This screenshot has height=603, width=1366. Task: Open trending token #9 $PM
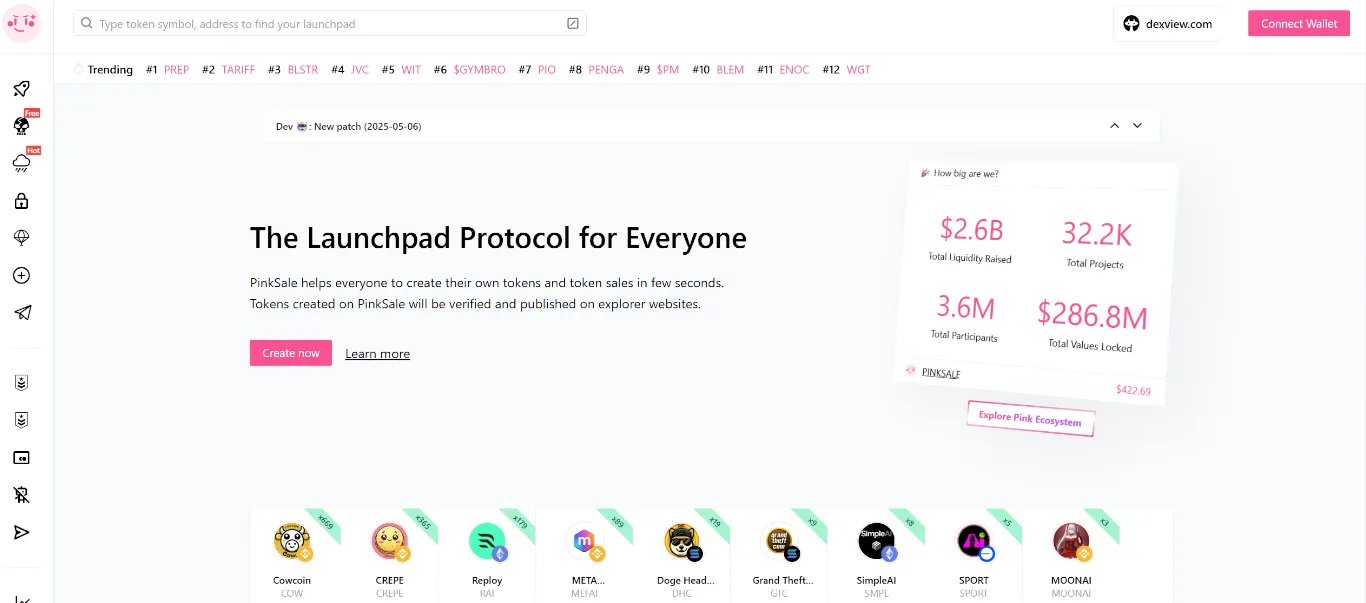pos(658,70)
